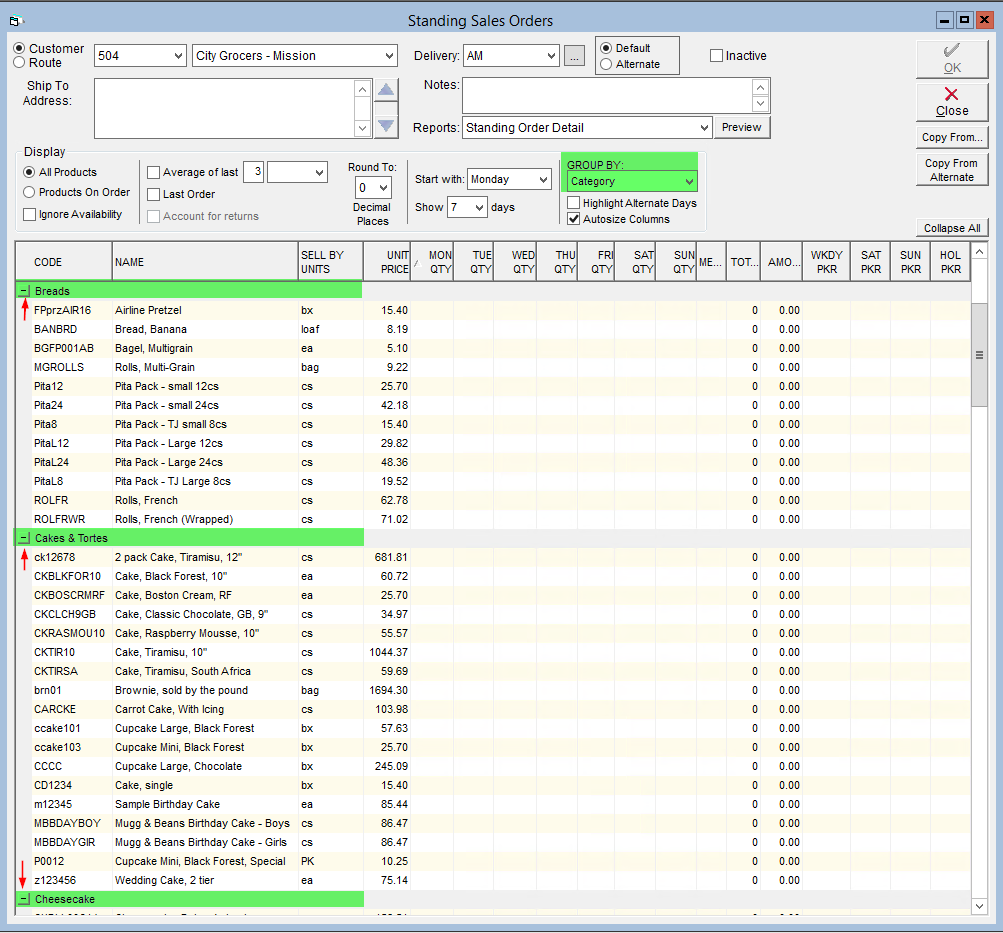Click the Average of last number field
The image size is (1003, 933).
(x=253, y=172)
